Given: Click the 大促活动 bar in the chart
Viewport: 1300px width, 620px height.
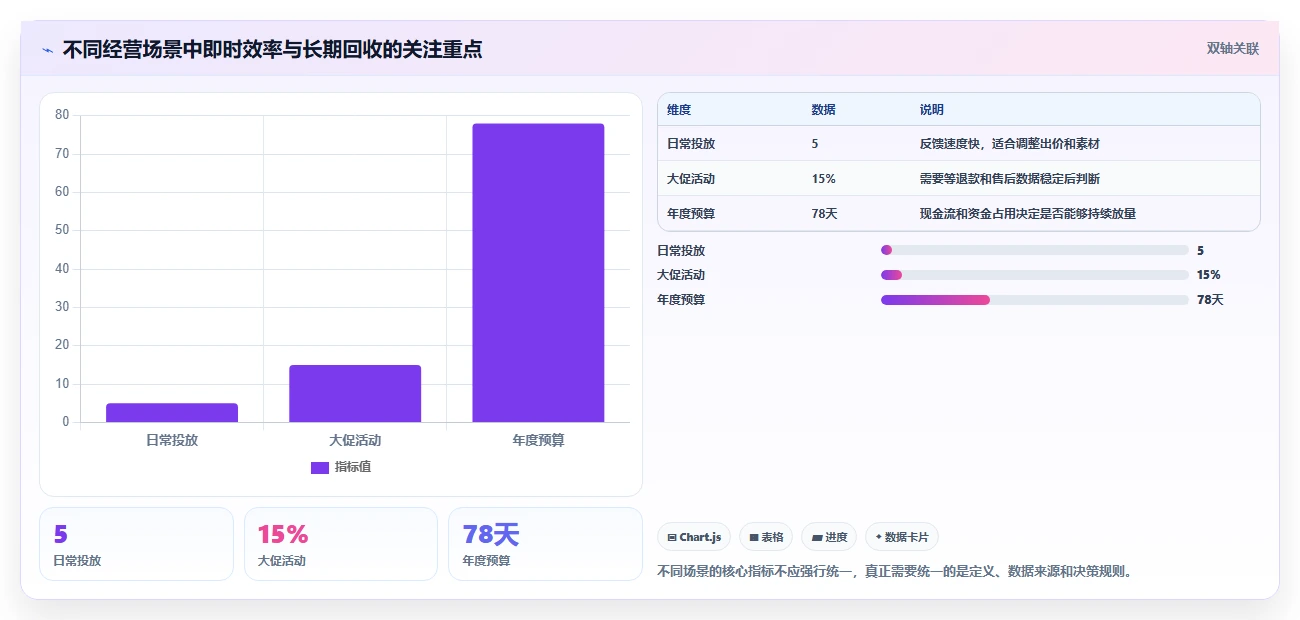Looking at the screenshot, I should (355, 393).
